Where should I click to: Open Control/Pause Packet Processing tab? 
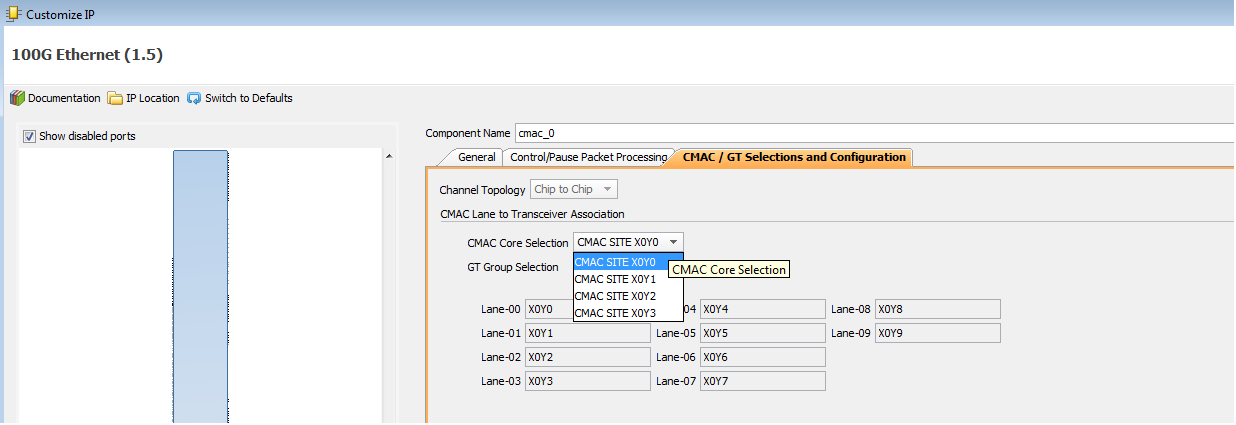(588, 157)
